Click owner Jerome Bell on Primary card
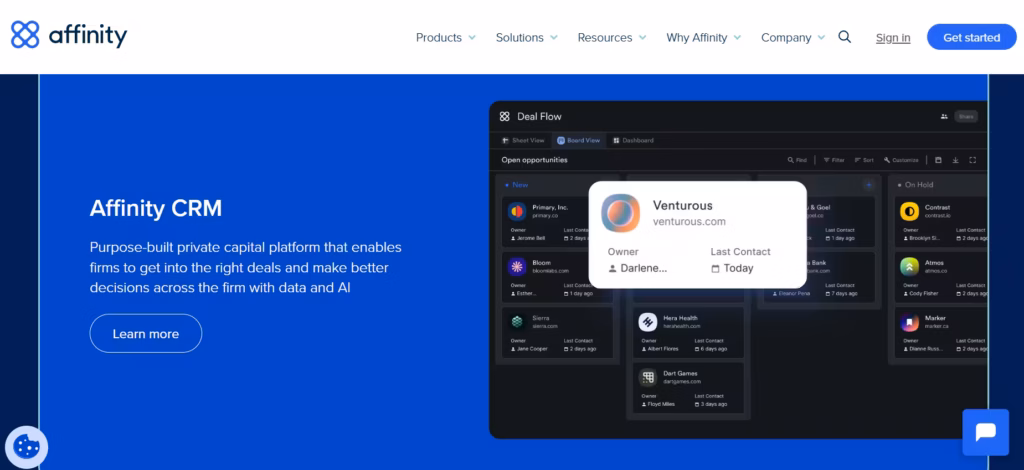The height and width of the screenshot is (470, 1024). click(x=530, y=238)
